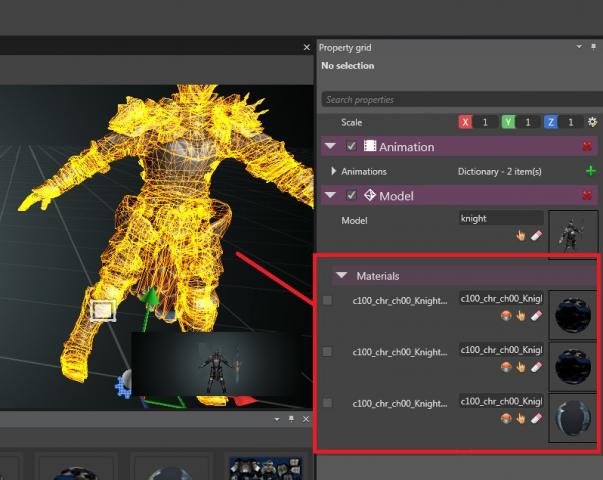Check the third material override checkbox
603x480 pixels.
pyautogui.click(x=328, y=402)
